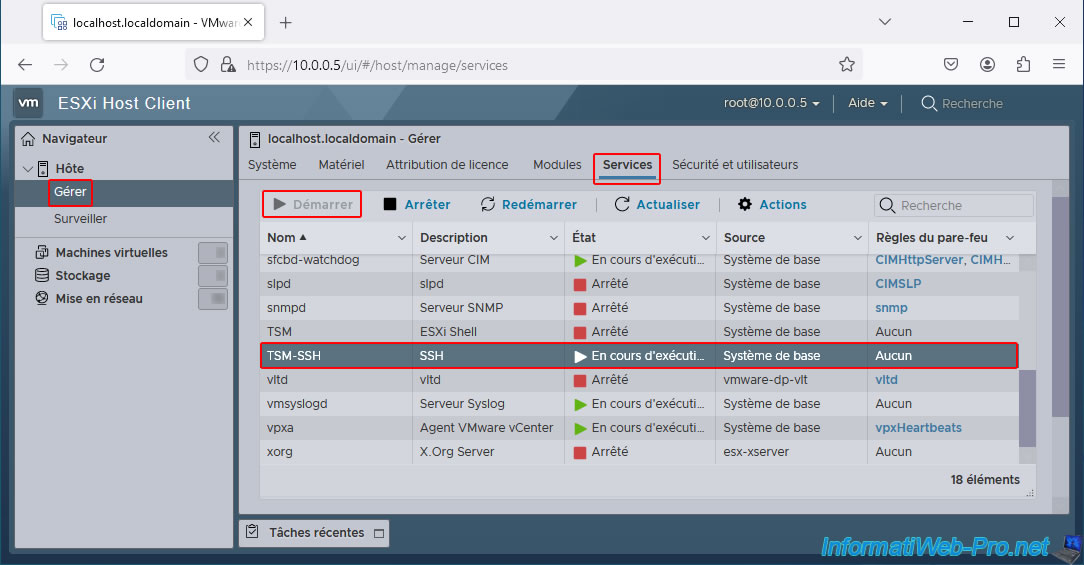Open the Nom column dropdown arrow
Image resolution: width=1084 pixels, height=565 pixels.
click(401, 238)
